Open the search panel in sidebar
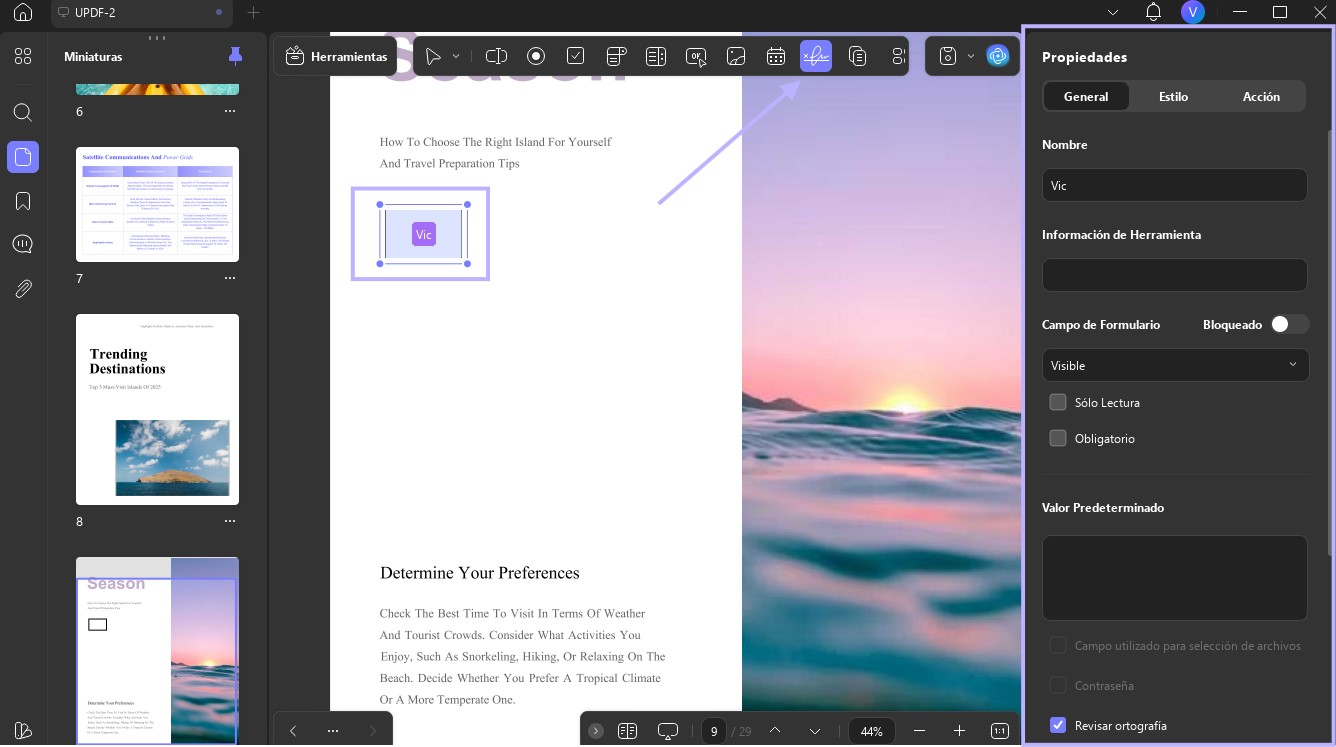Viewport: 1336px width, 747px height. pos(23,112)
